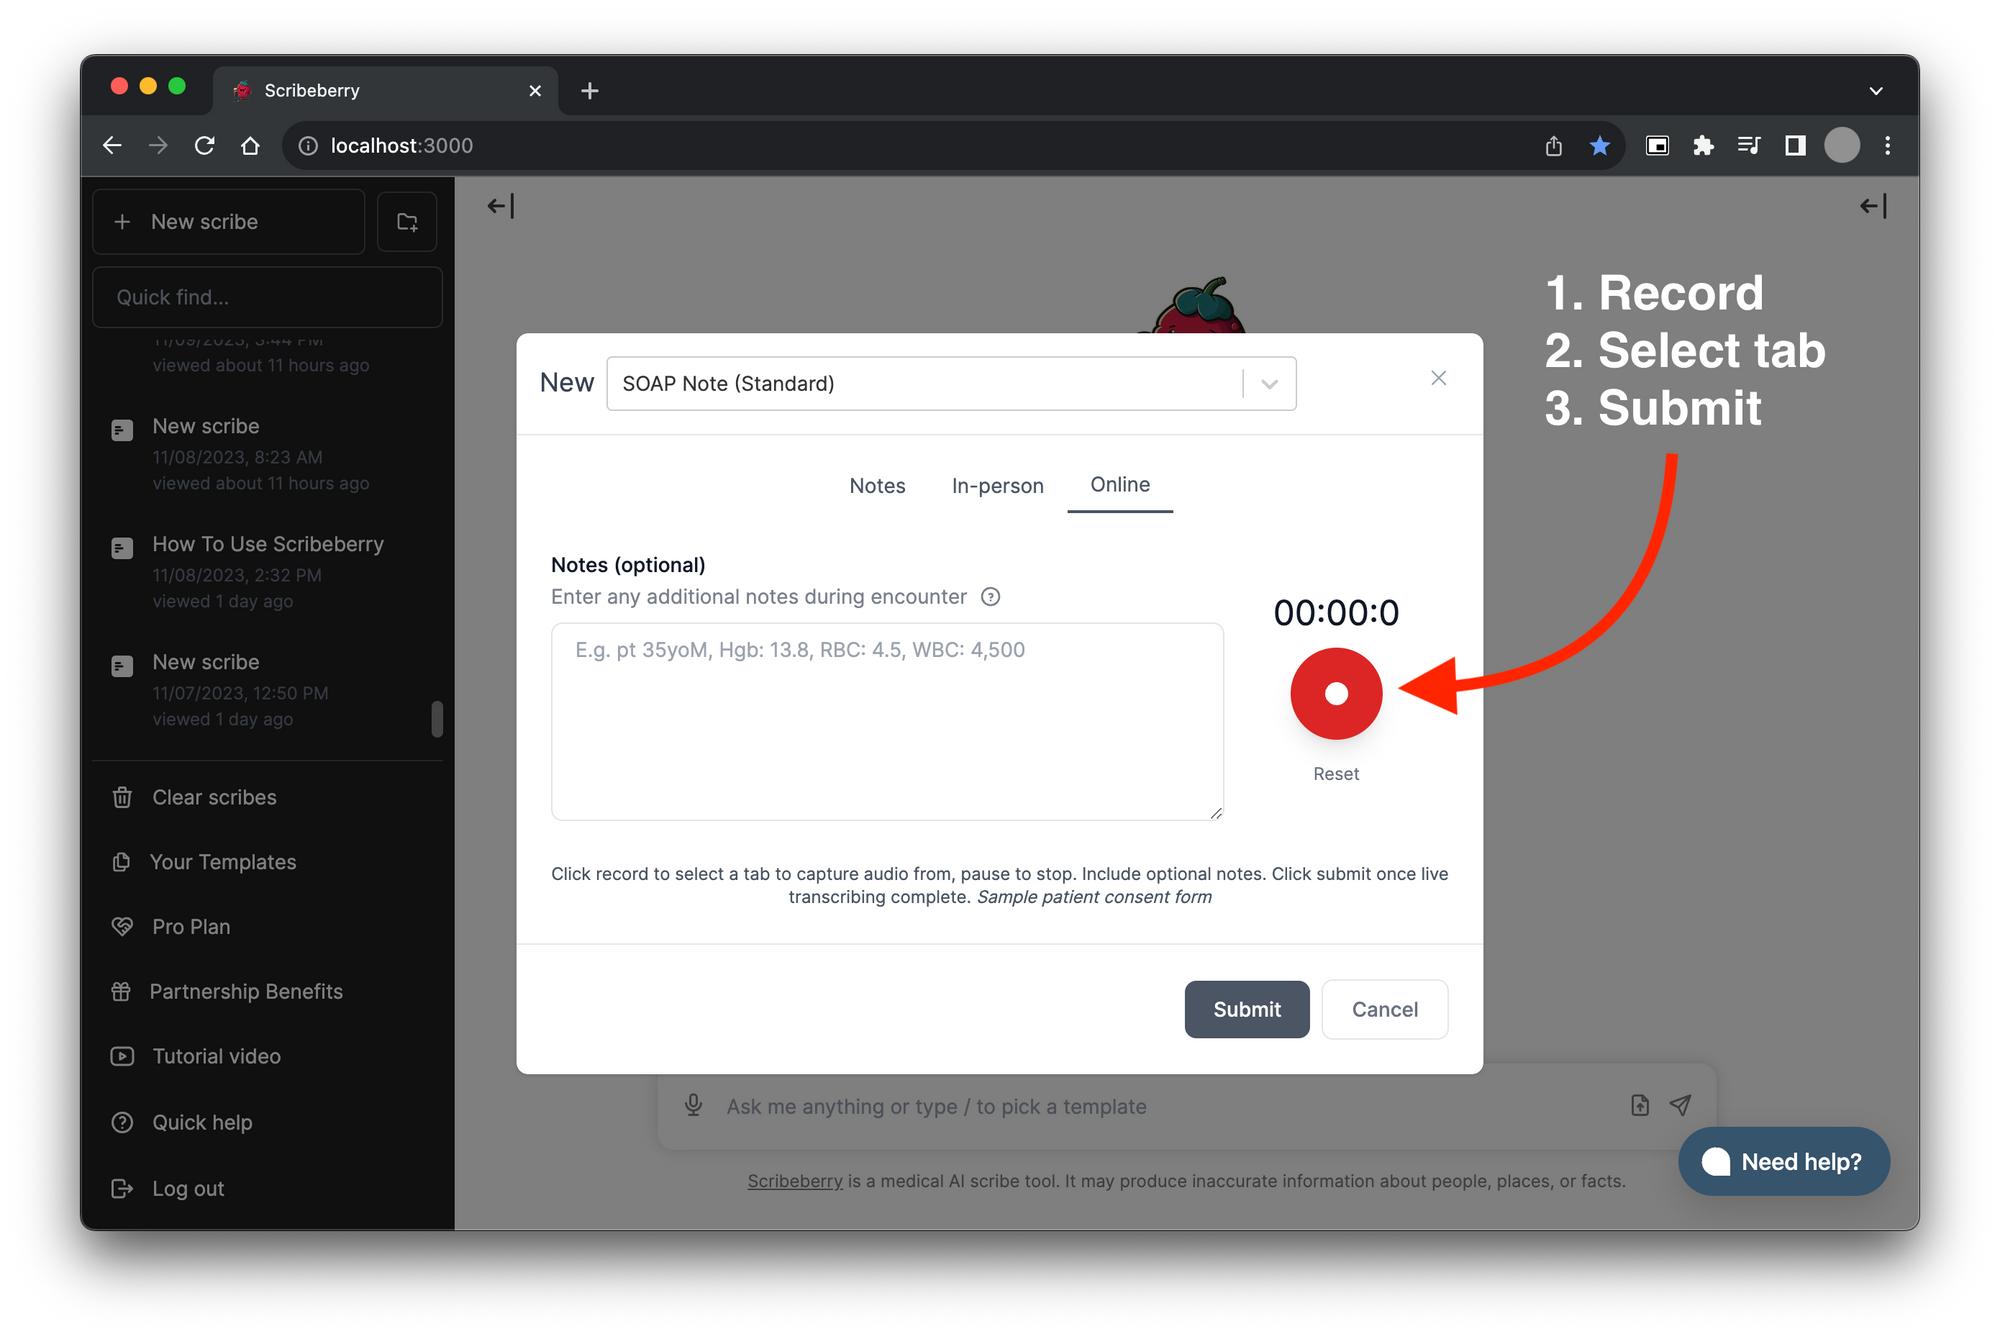Open the Sample patient consent form link
This screenshot has width=2000, height=1337.
point(1094,897)
